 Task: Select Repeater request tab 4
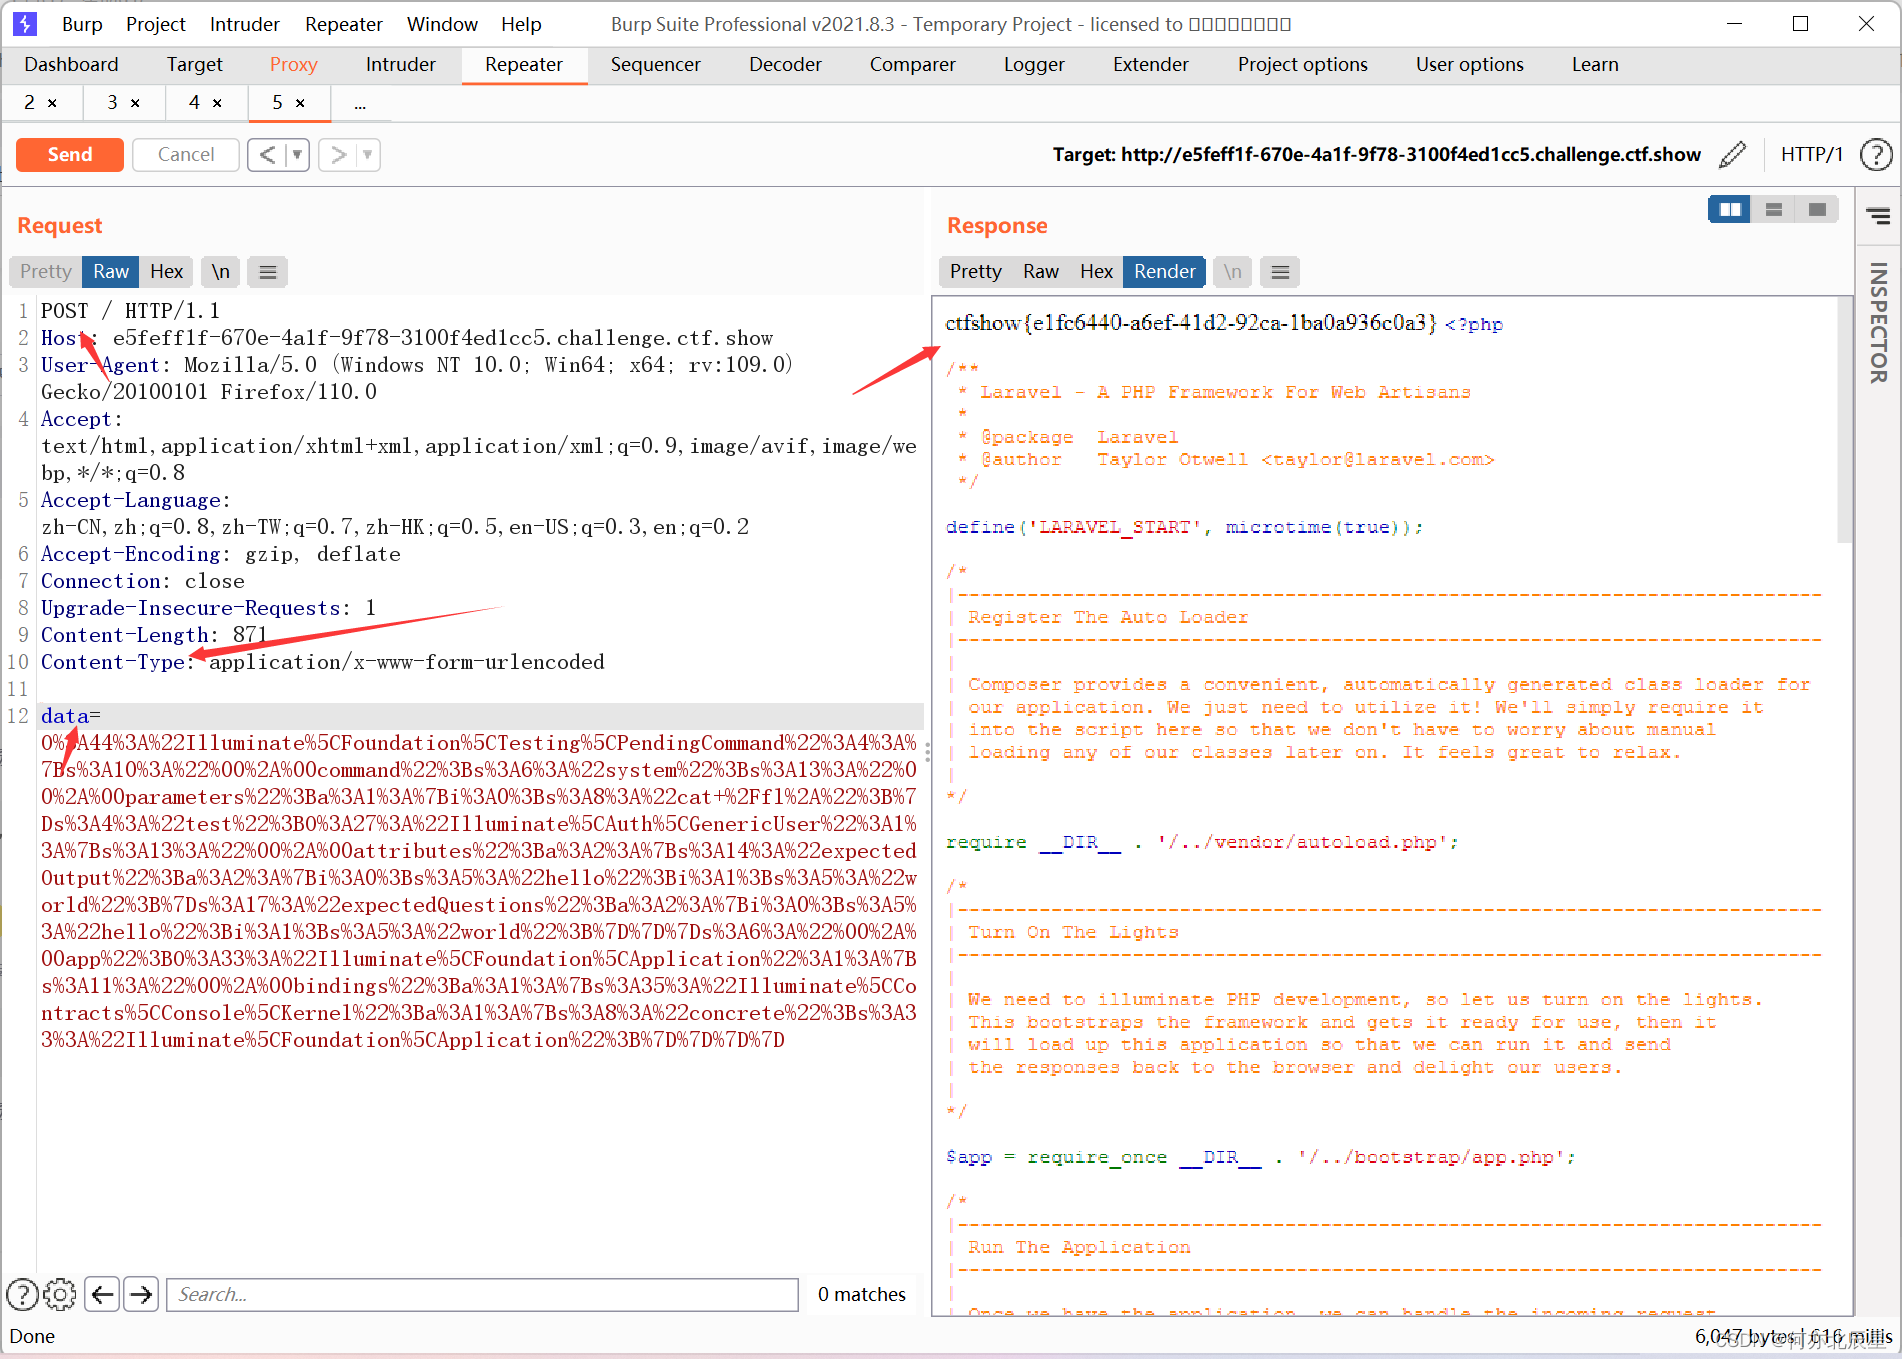[x=194, y=103]
